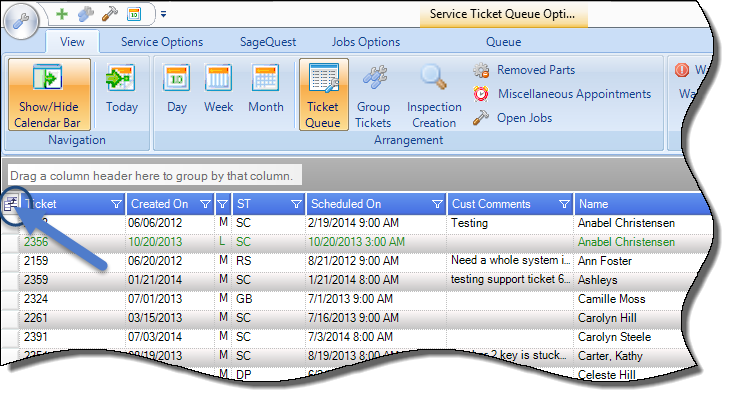Click the green plus icon in quick access toolbar
Viewport: 730px width, 398px height.
pyautogui.click(x=62, y=14)
